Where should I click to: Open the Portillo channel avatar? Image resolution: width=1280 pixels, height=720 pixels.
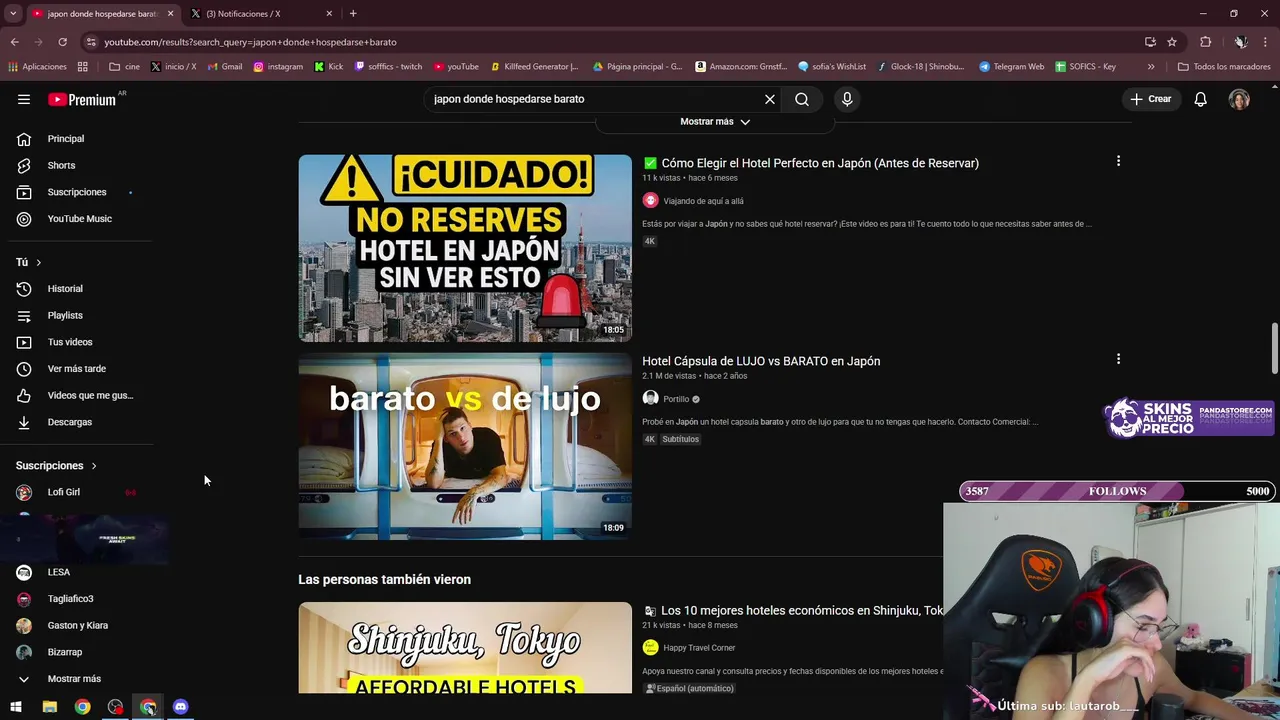pos(650,398)
